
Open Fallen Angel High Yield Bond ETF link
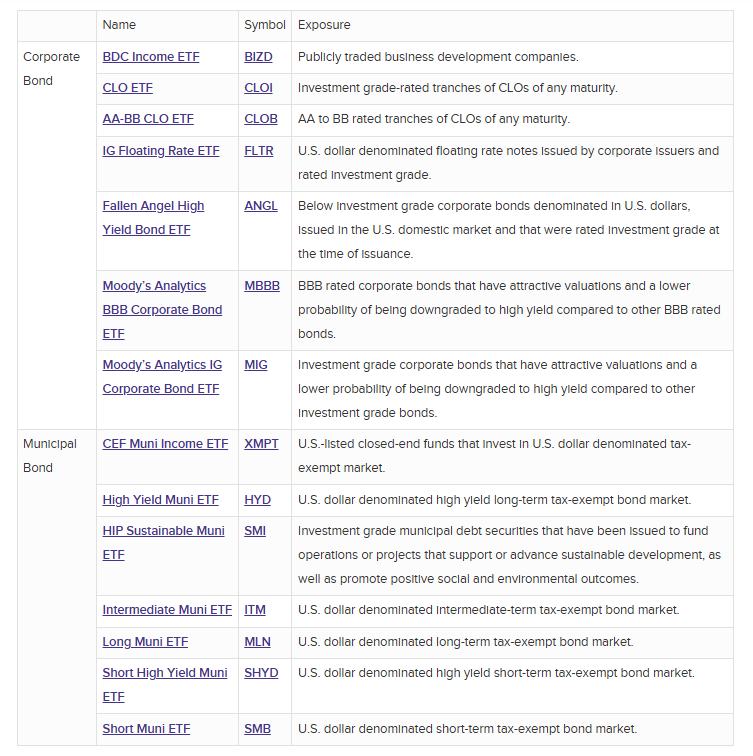point(153,218)
